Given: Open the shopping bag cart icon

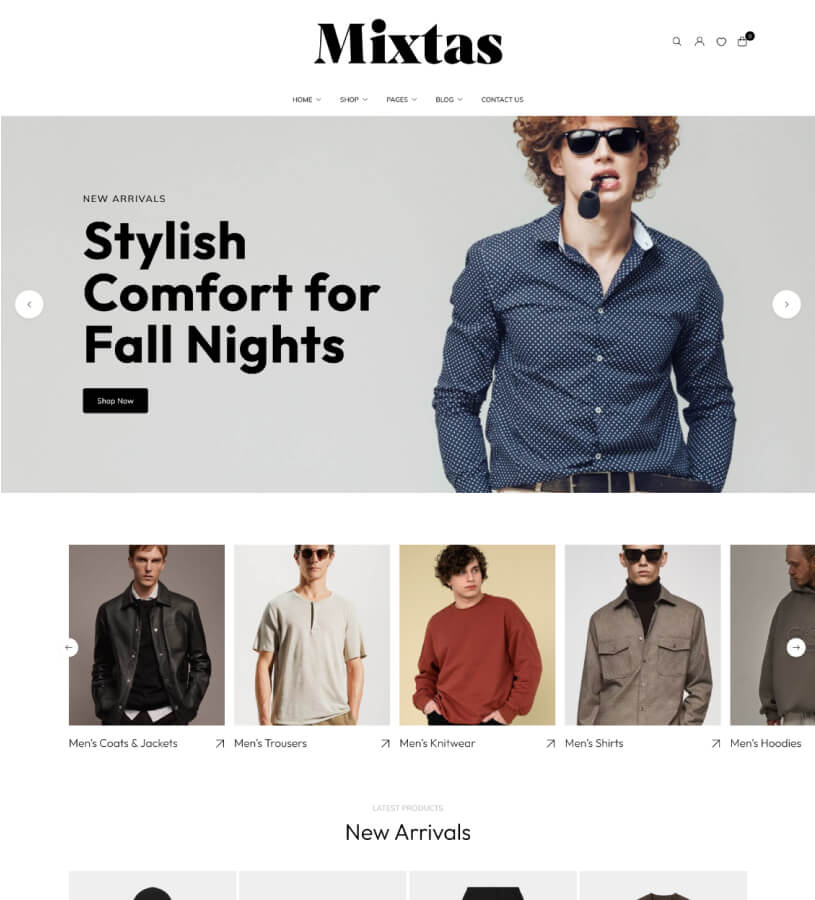Looking at the screenshot, I should point(743,41).
